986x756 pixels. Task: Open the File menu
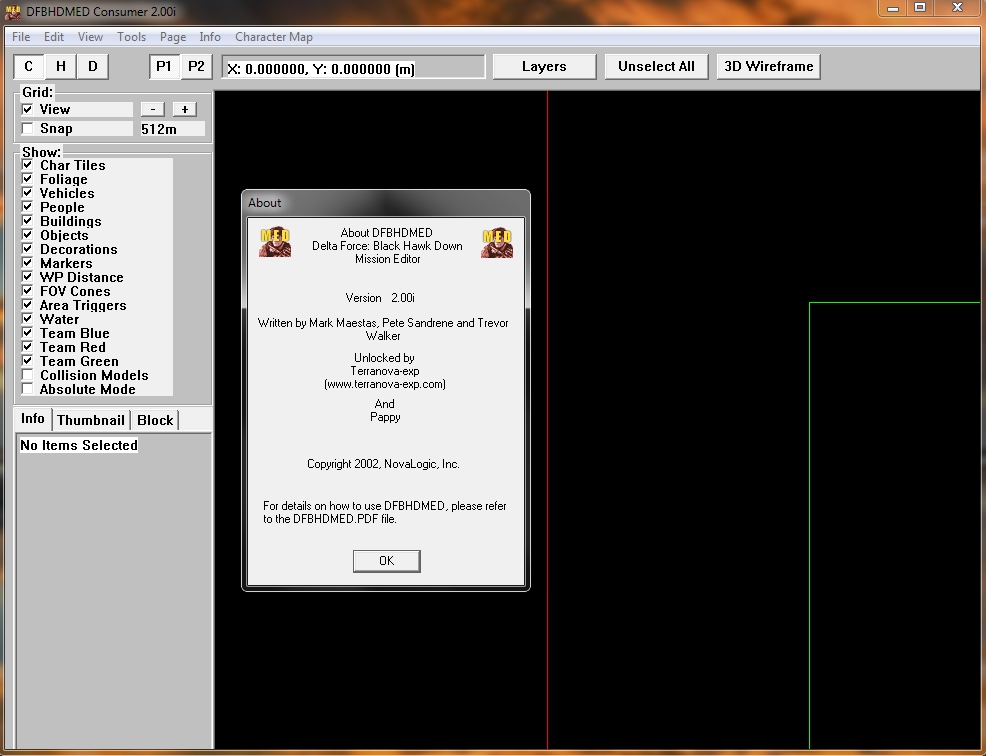coord(21,36)
